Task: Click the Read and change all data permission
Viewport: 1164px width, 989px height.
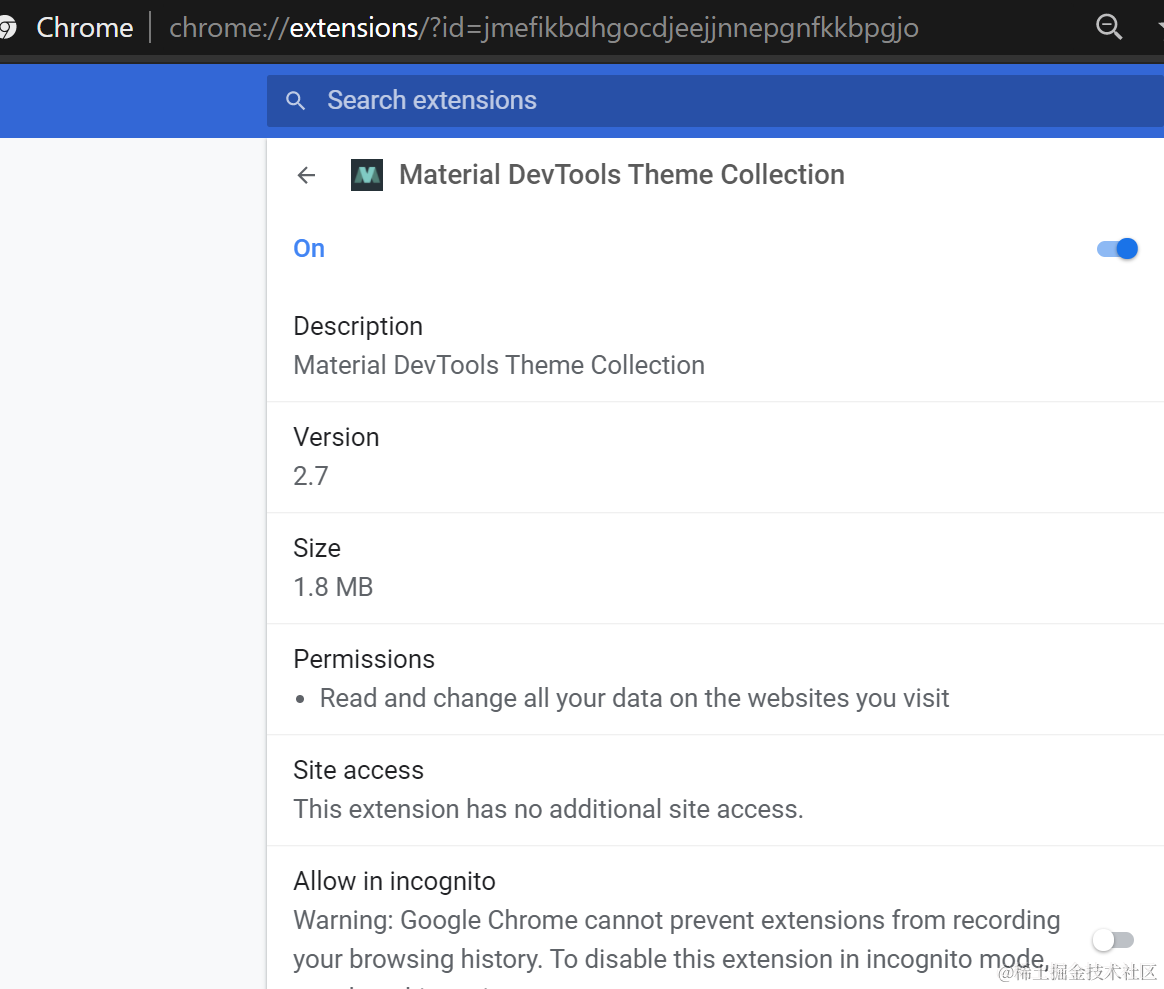Action: (634, 698)
